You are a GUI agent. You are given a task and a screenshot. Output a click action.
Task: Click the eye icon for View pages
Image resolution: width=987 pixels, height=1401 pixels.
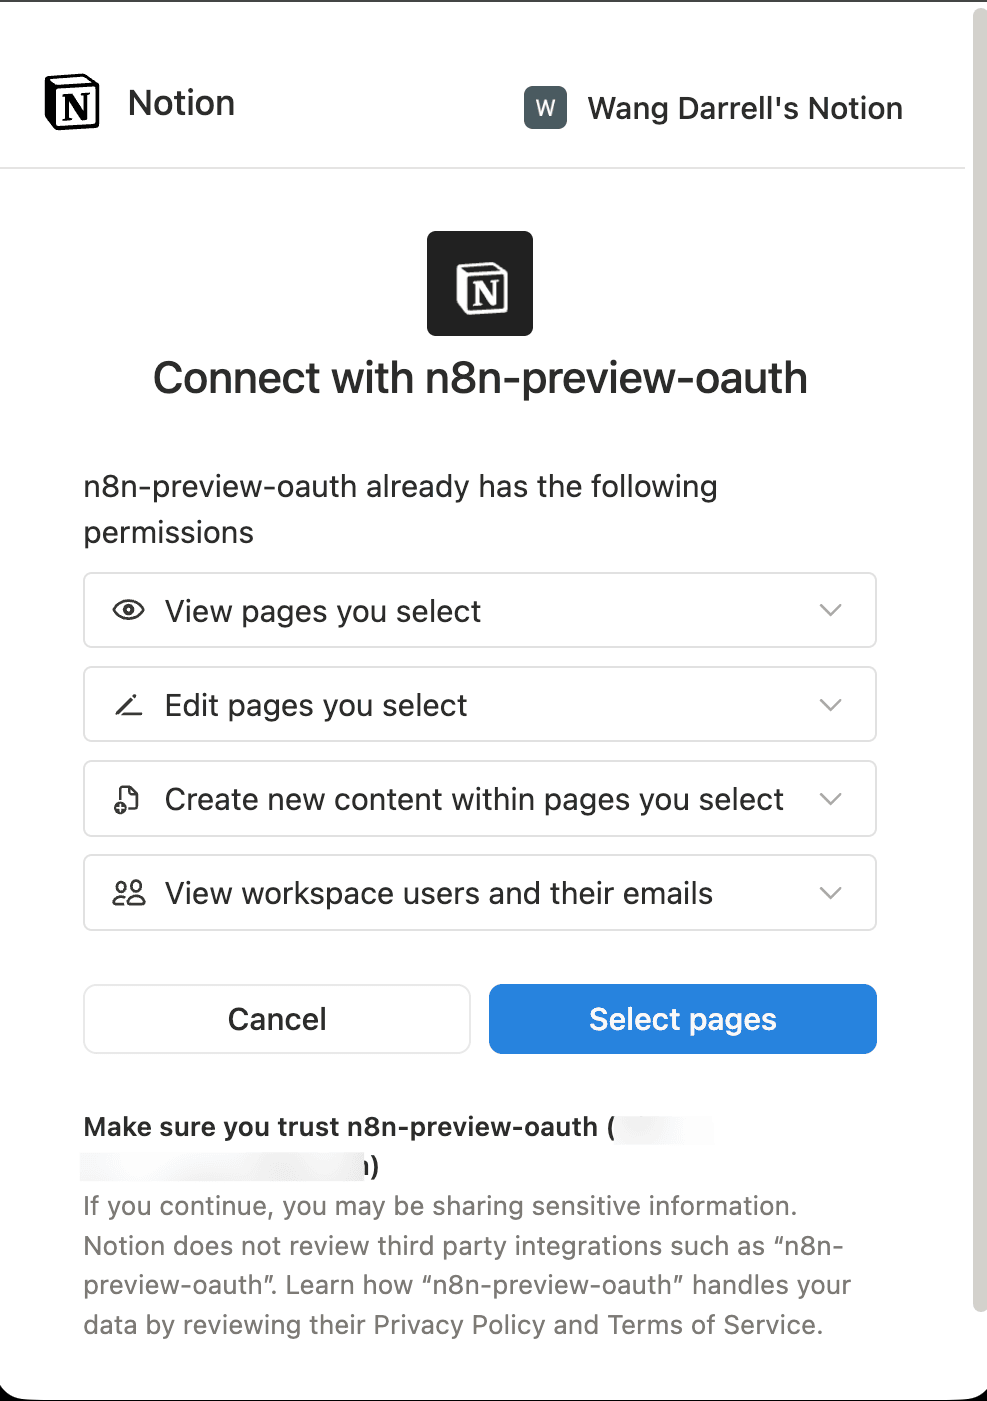(x=129, y=610)
